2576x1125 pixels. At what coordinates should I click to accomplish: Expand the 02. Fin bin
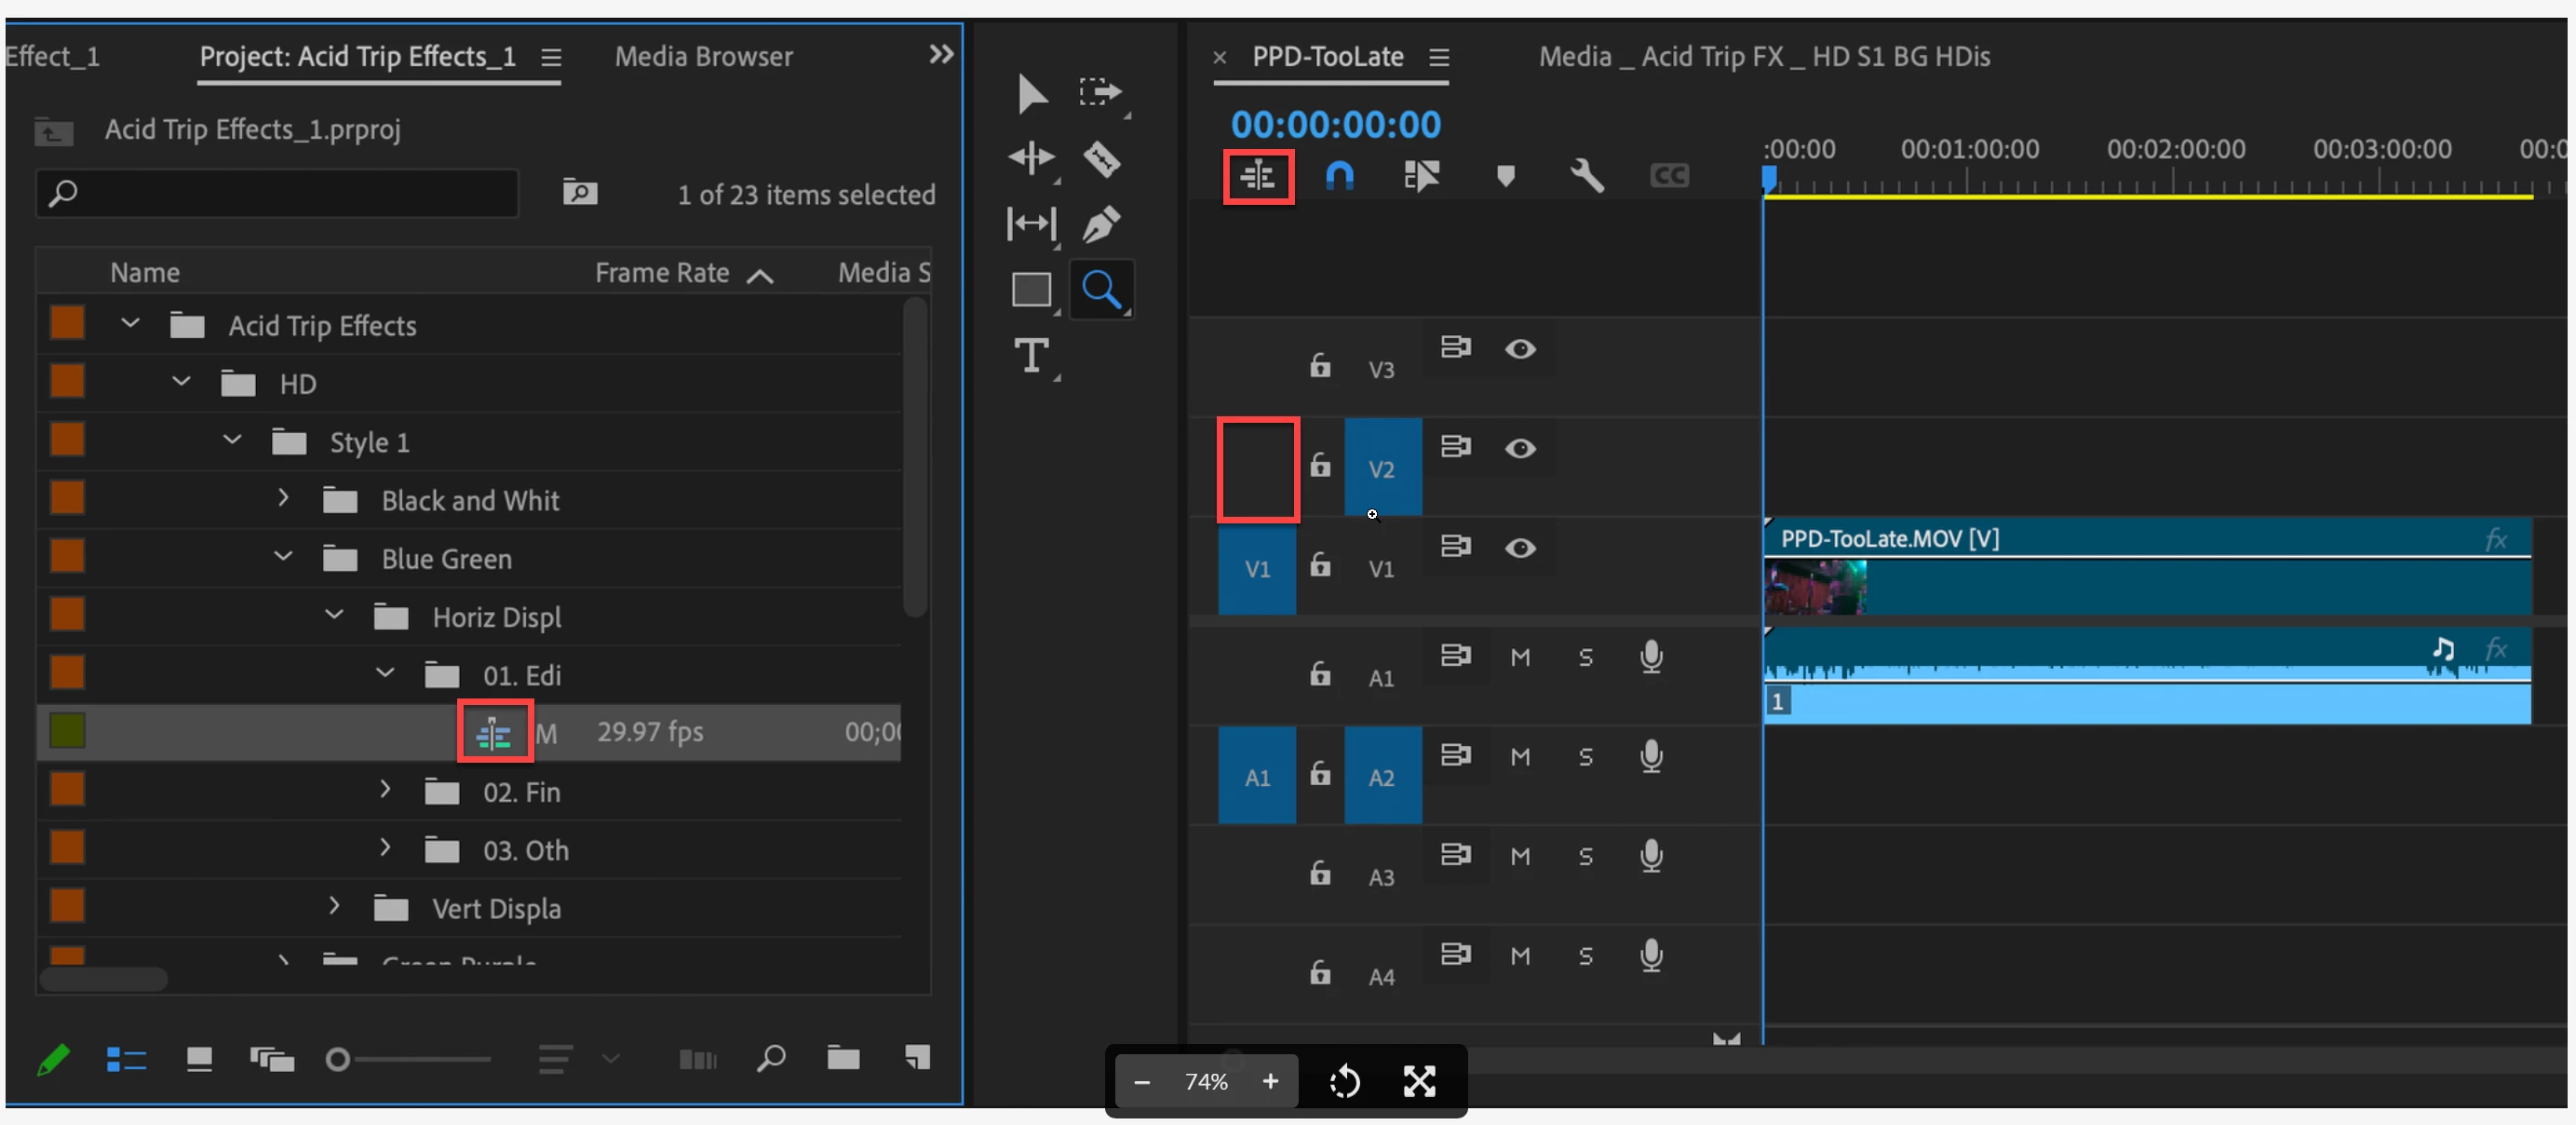tap(385, 790)
